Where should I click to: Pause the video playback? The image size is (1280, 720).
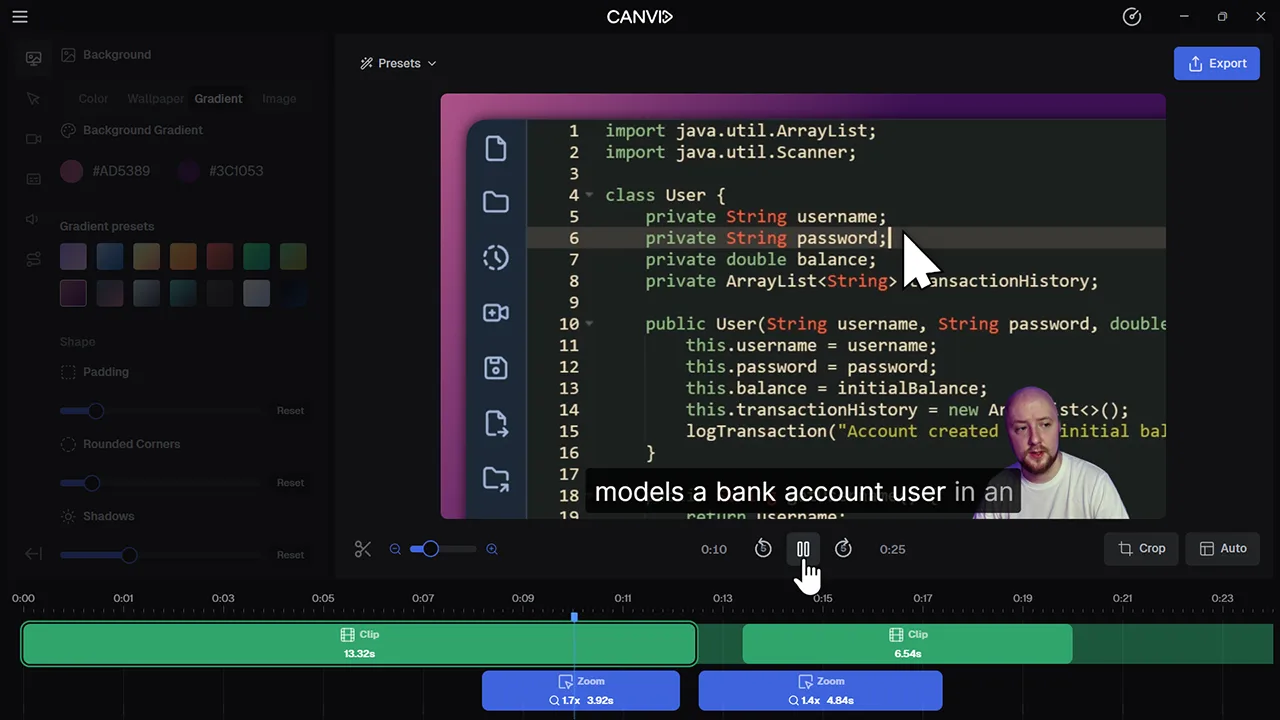tap(803, 548)
